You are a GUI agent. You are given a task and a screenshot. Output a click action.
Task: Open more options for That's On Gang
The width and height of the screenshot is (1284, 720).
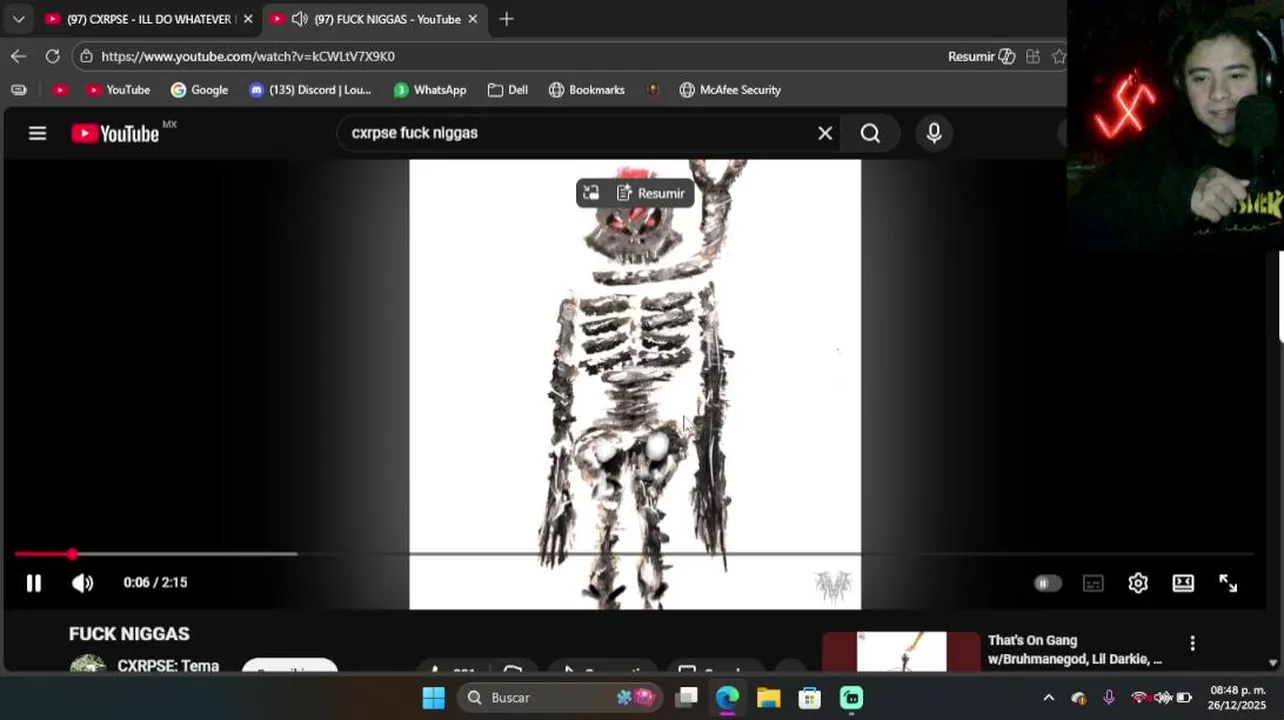click(x=1192, y=643)
